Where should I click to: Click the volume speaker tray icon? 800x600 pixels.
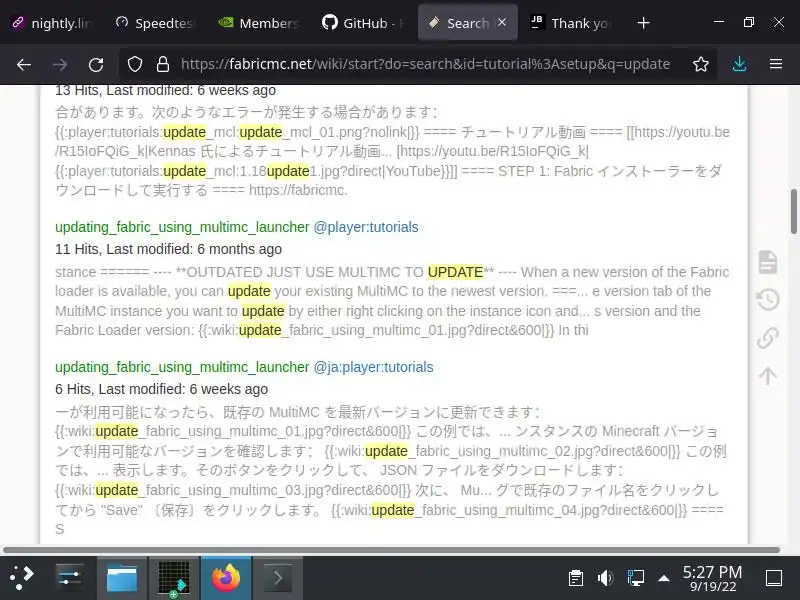click(605, 578)
